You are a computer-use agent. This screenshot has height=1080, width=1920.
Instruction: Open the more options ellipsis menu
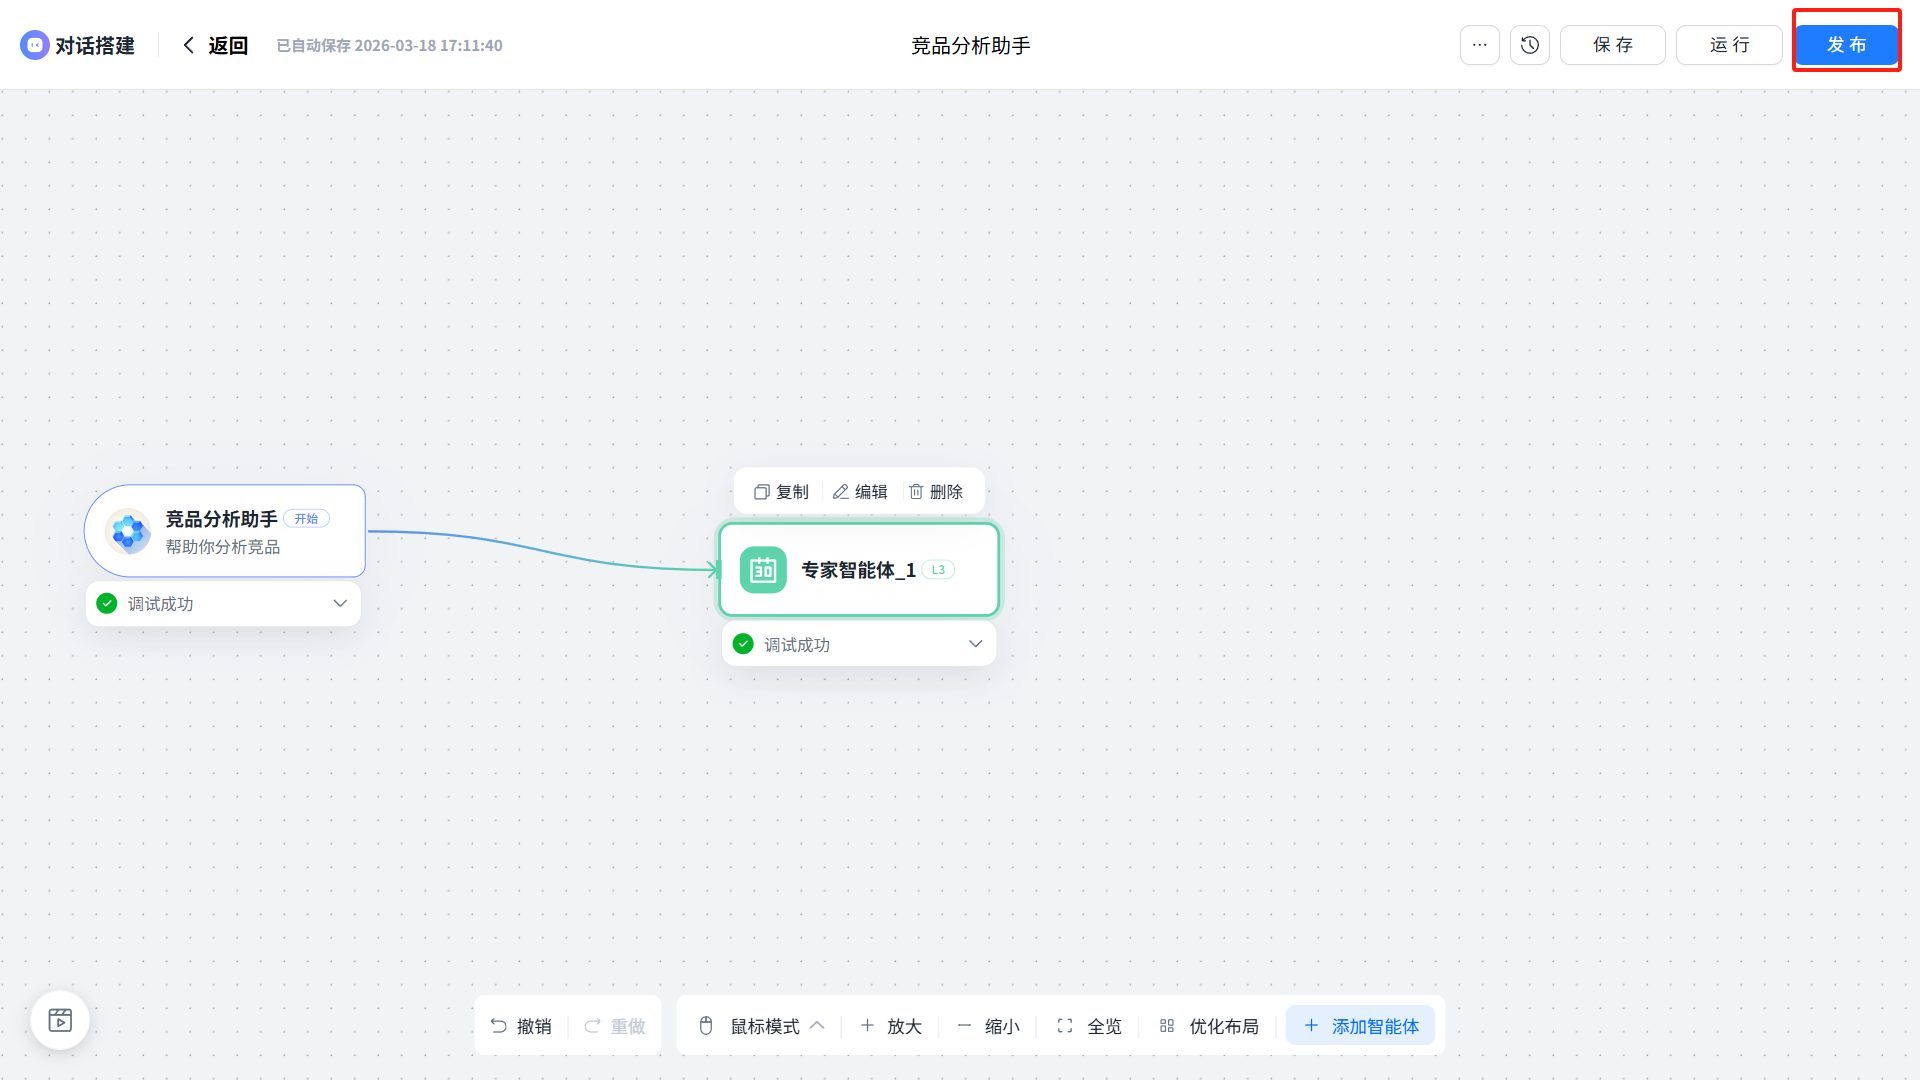click(x=1479, y=45)
